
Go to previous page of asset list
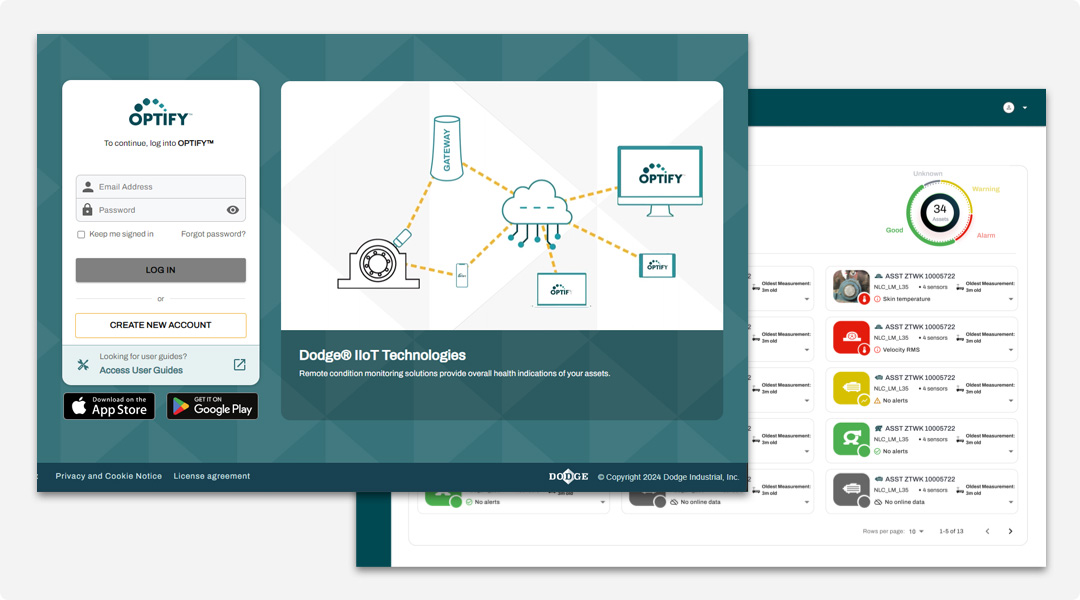point(987,531)
